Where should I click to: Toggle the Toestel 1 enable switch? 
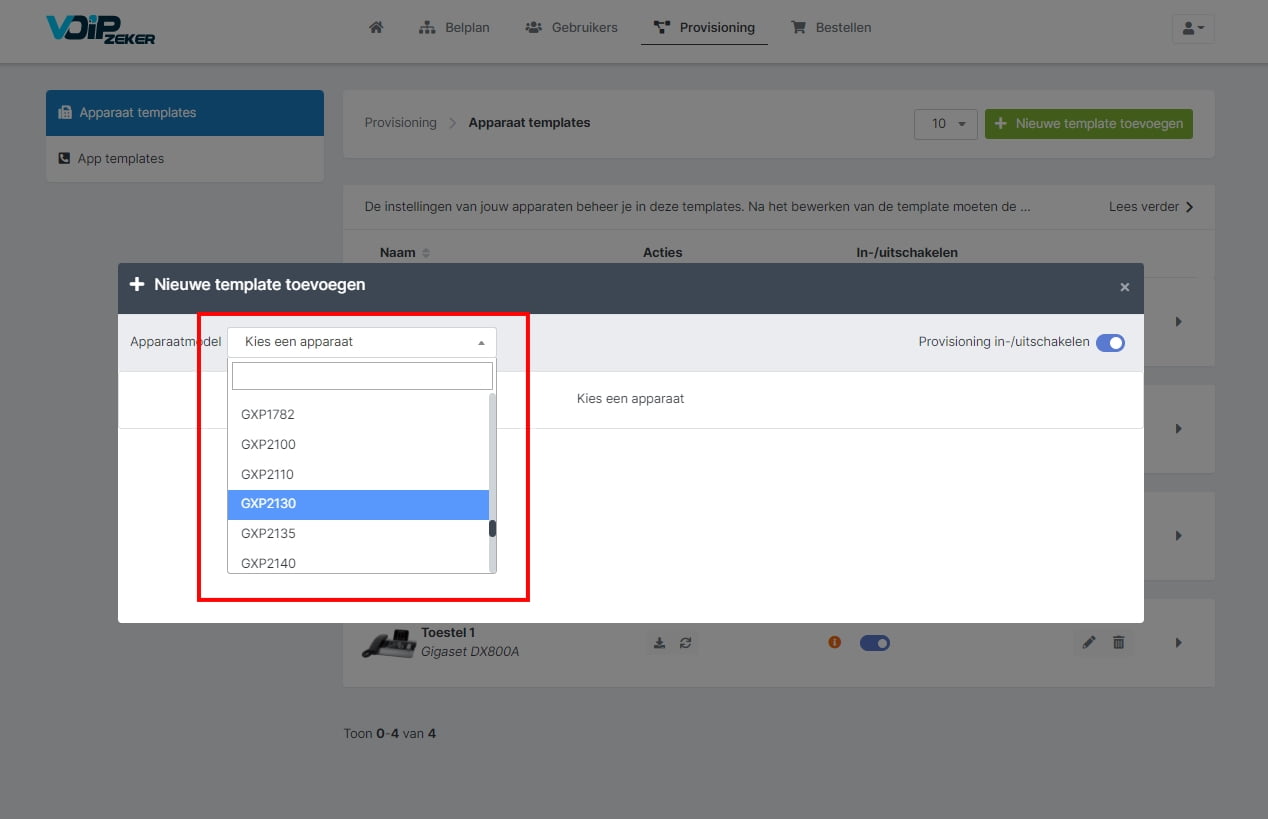[x=875, y=643]
